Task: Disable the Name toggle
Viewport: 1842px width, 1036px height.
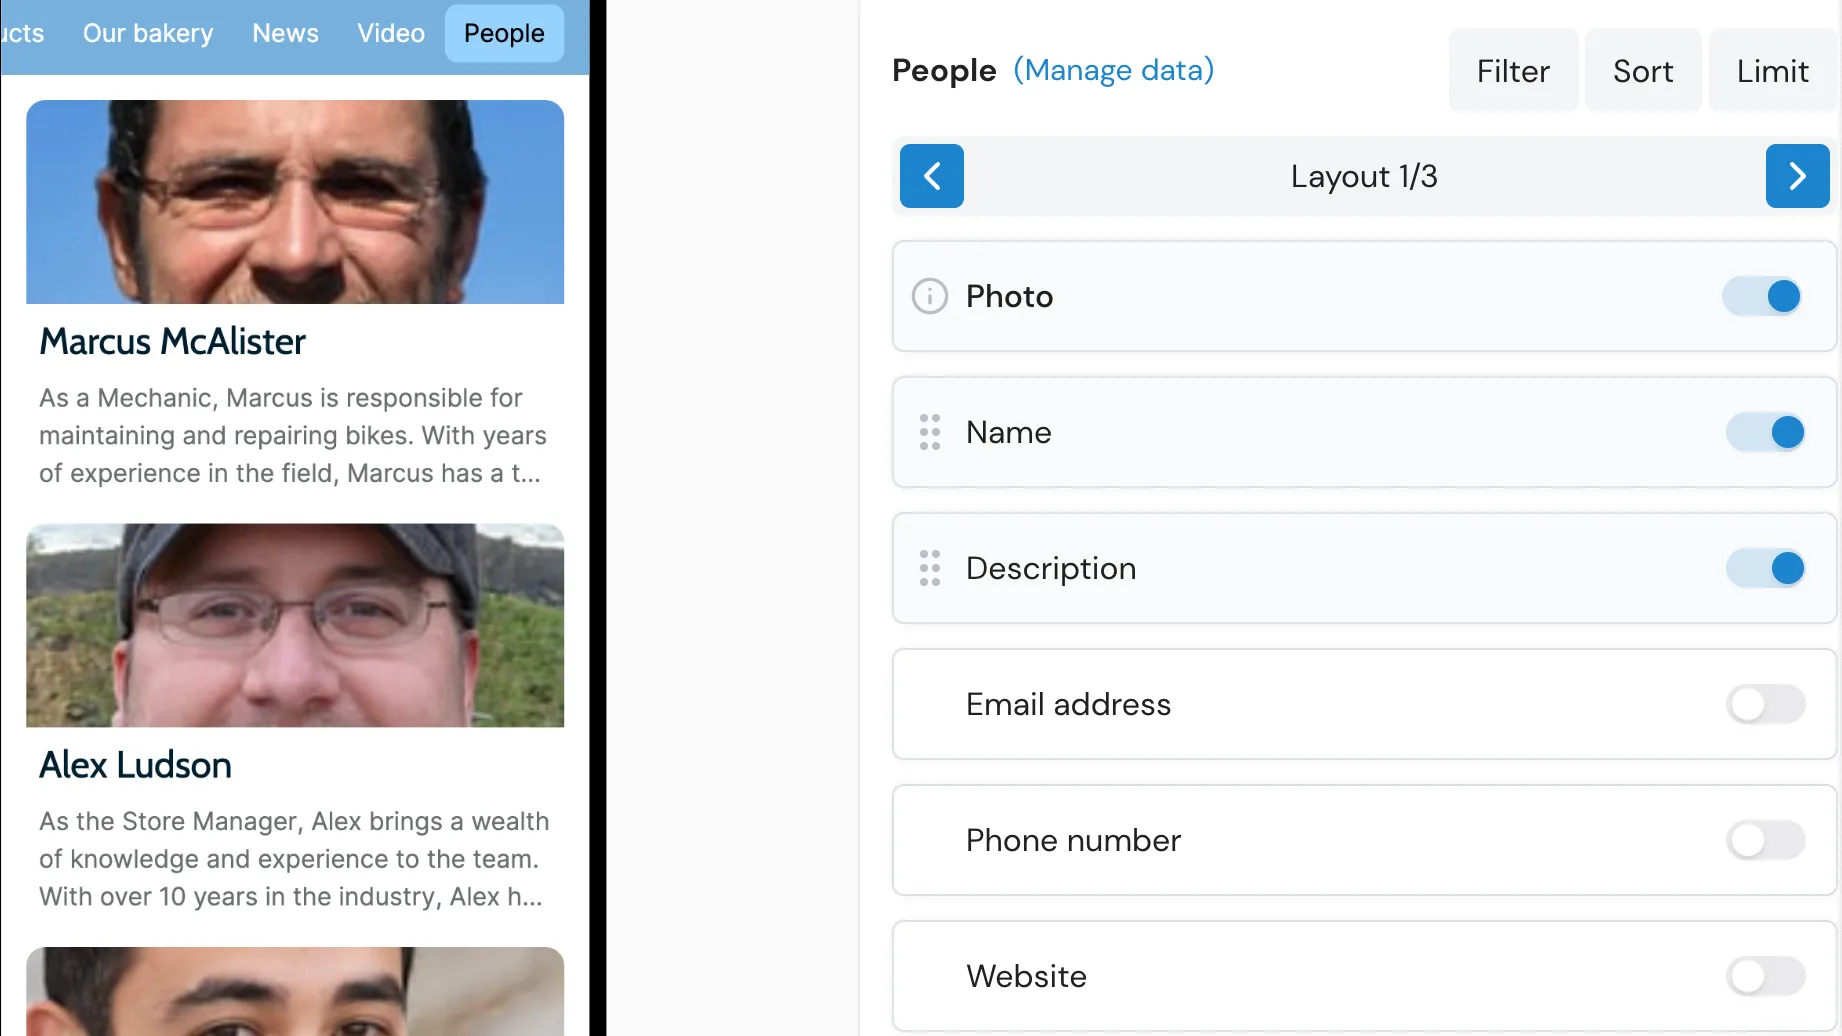Action: (x=1764, y=432)
